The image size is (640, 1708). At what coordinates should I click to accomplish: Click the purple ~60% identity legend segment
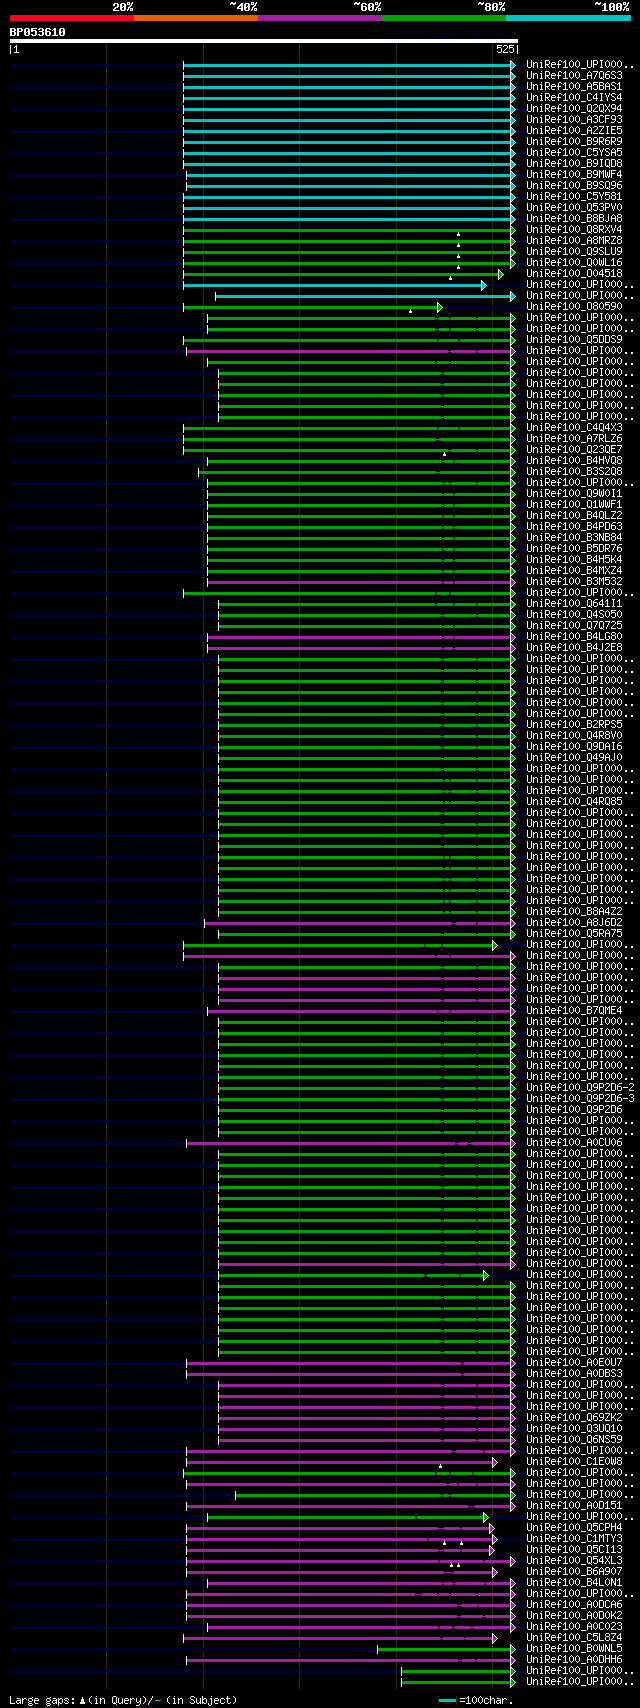tap(320, 18)
